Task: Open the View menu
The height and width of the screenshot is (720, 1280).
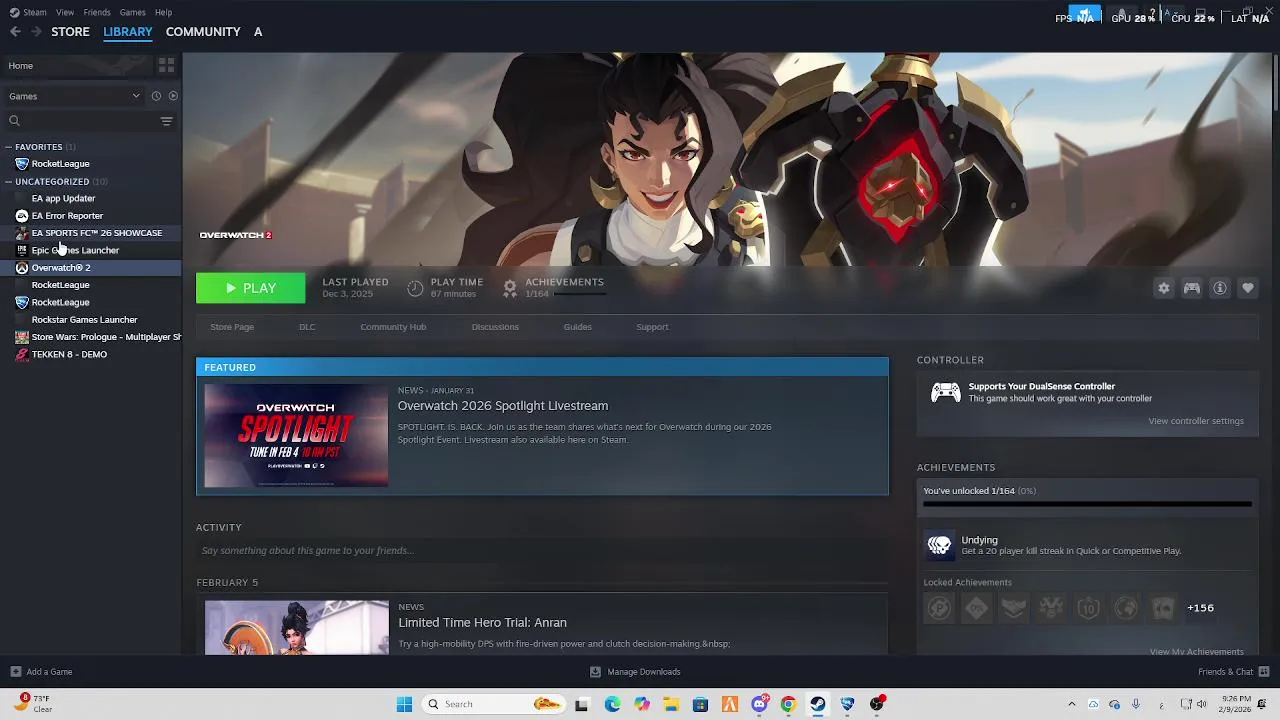Action: point(65,12)
